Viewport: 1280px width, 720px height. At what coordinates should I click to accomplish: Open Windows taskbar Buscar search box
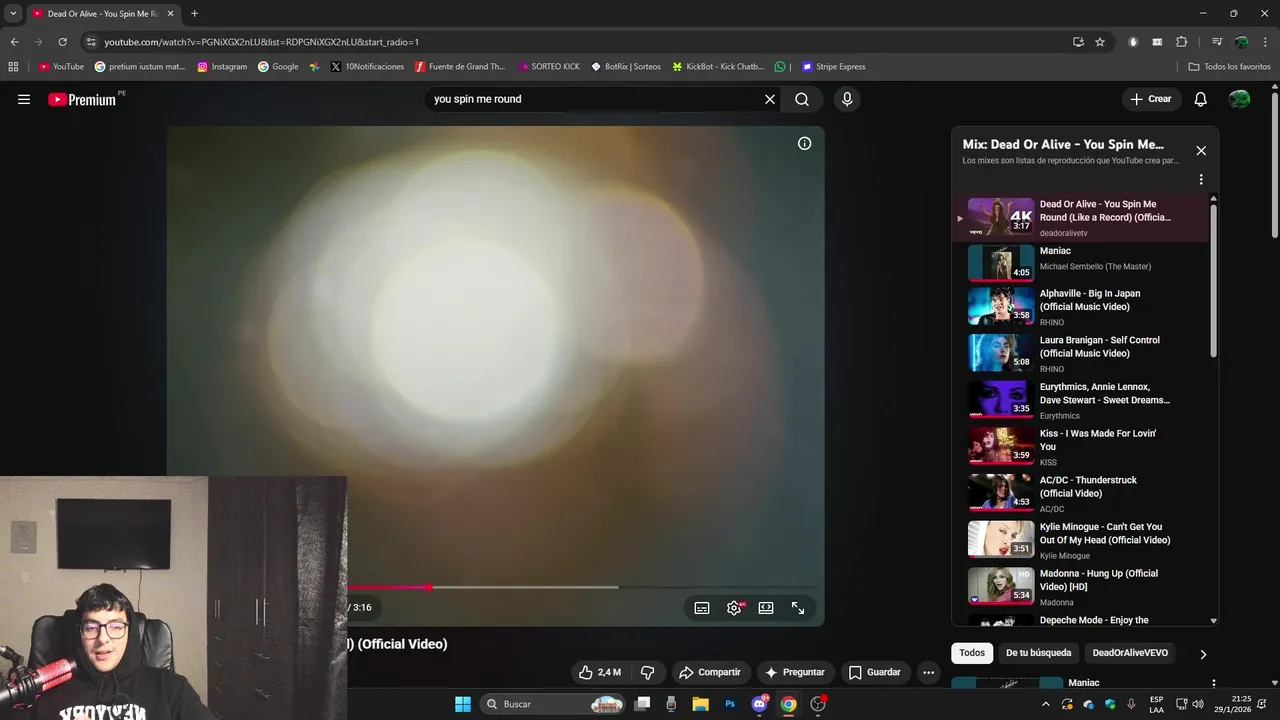tap(553, 704)
